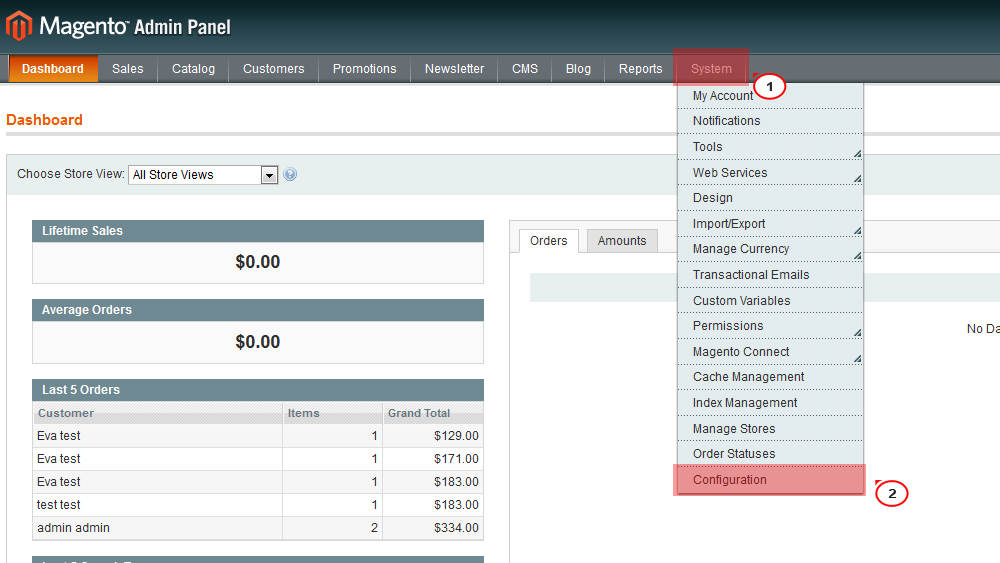Viewport: 1000px width, 563px height.
Task: Select My Account from System menu
Action: click(x=770, y=96)
